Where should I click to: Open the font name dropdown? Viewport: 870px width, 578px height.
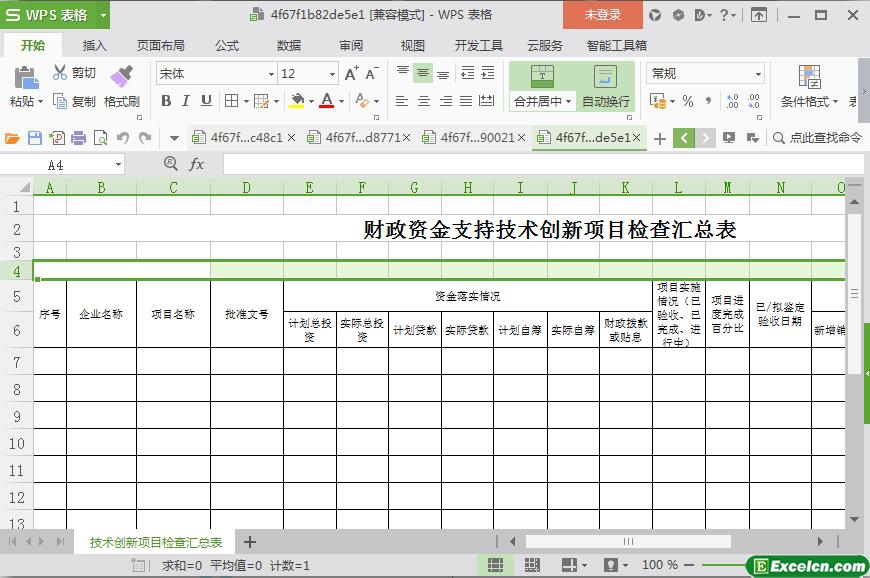tap(270, 74)
